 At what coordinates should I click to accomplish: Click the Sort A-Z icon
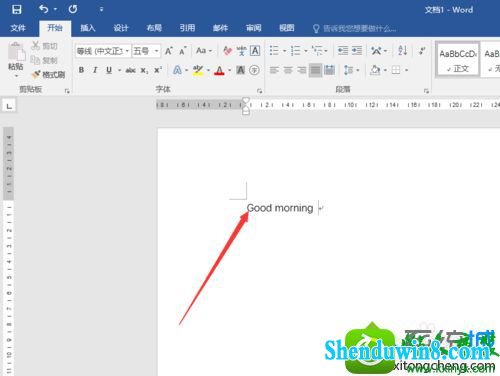(403, 51)
